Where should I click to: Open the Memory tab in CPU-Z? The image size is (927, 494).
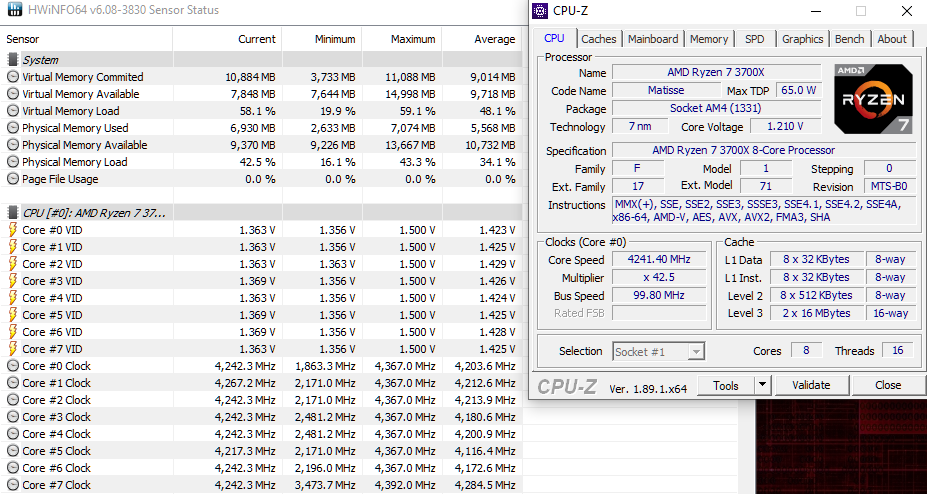pyautogui.click(x=708, y=39)
